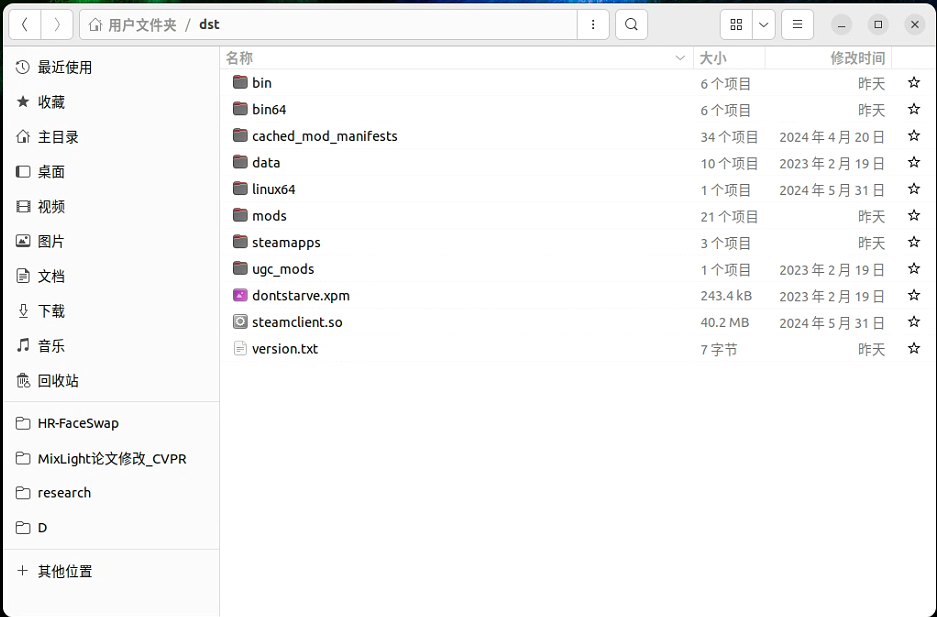Click the dst breadcrumb segment
Viewport: 937px width, 617px height.
(x=209, y=24)
